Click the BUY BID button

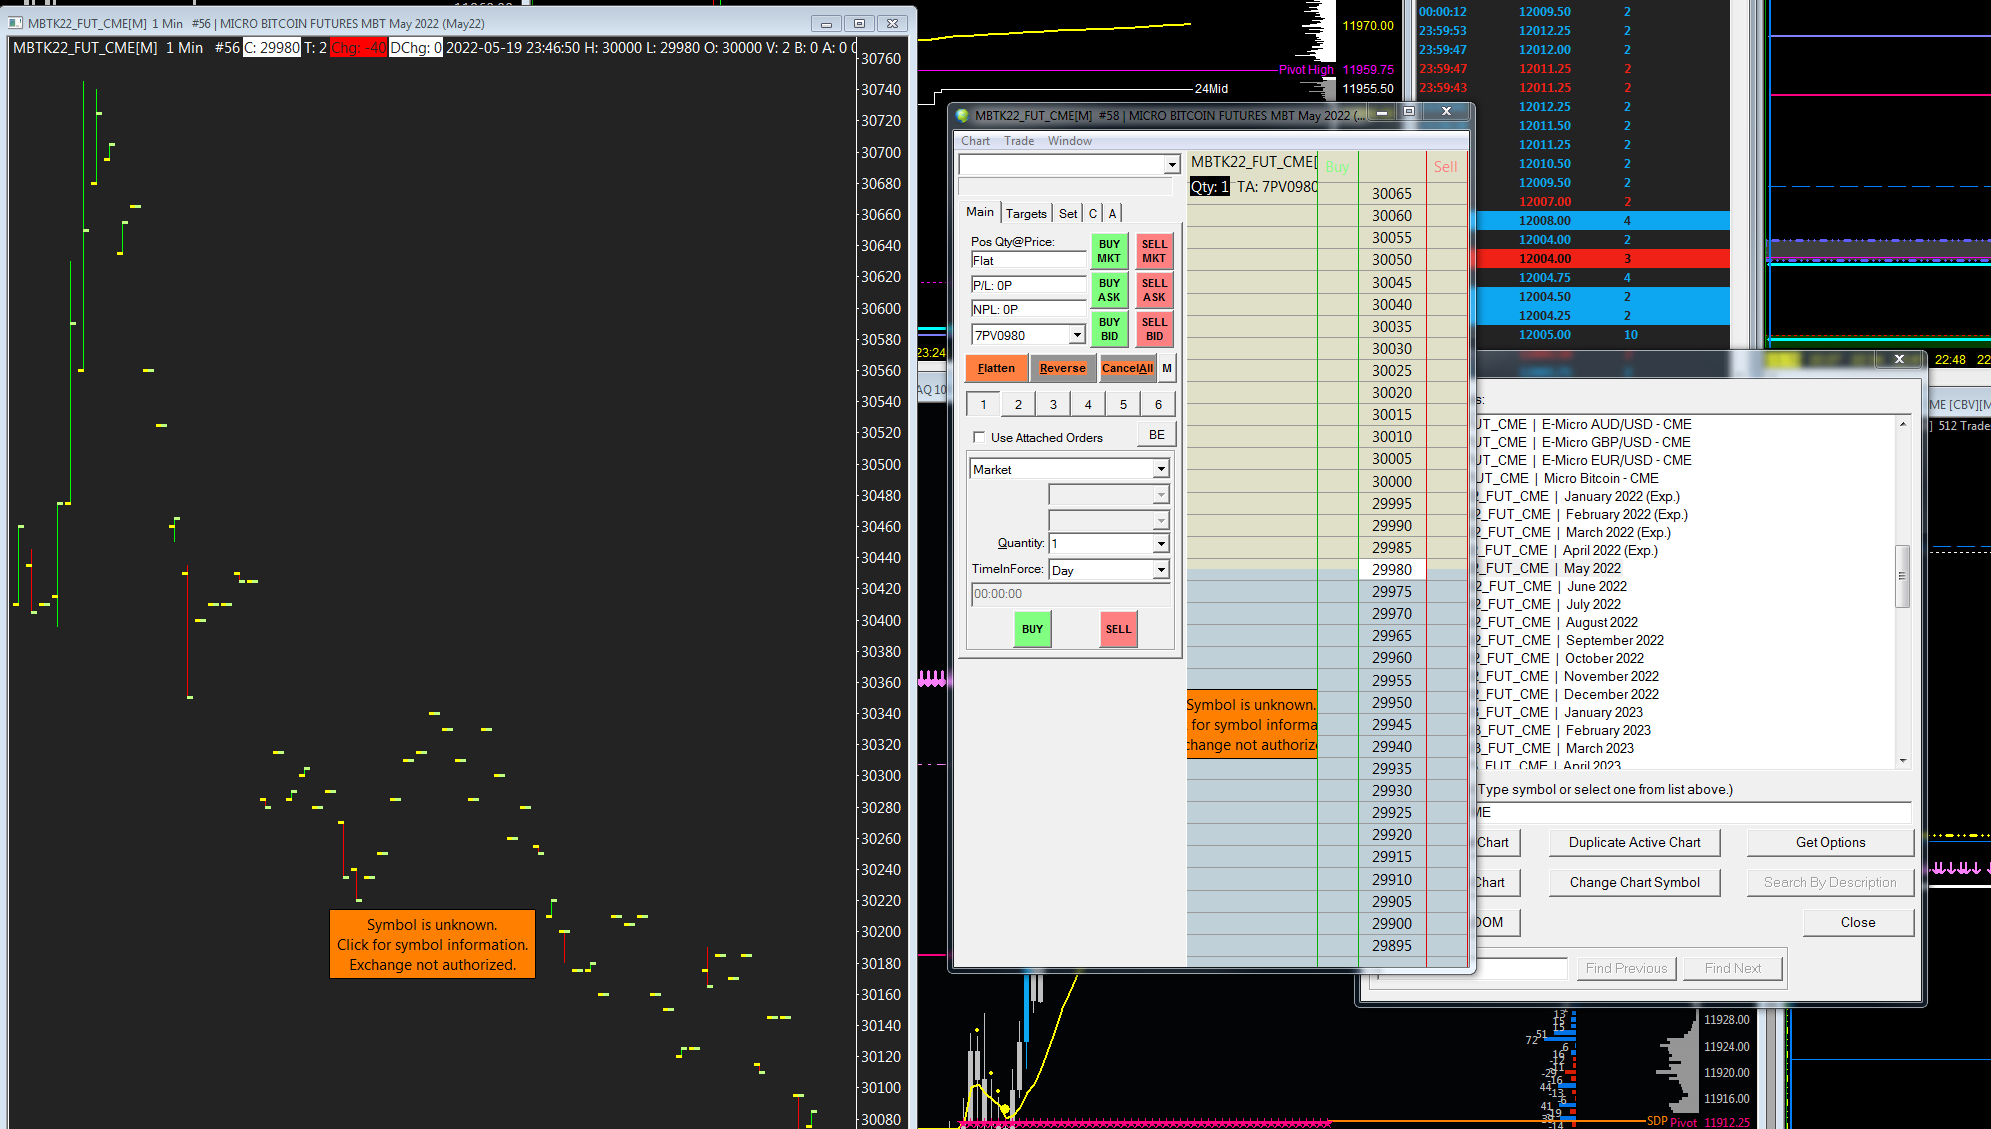coord(1109,329)
